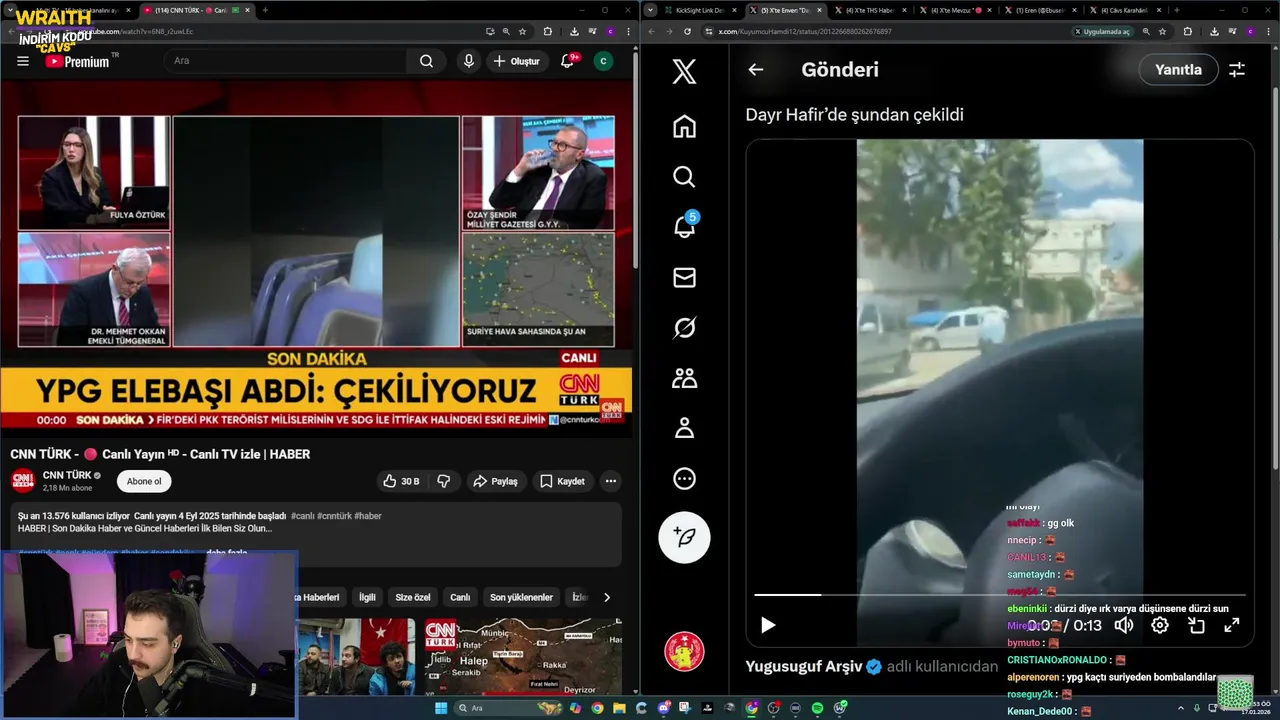Open X Messages envelope icon
This screenshot has width=1280, height=720.
click(x=684, y=278)
